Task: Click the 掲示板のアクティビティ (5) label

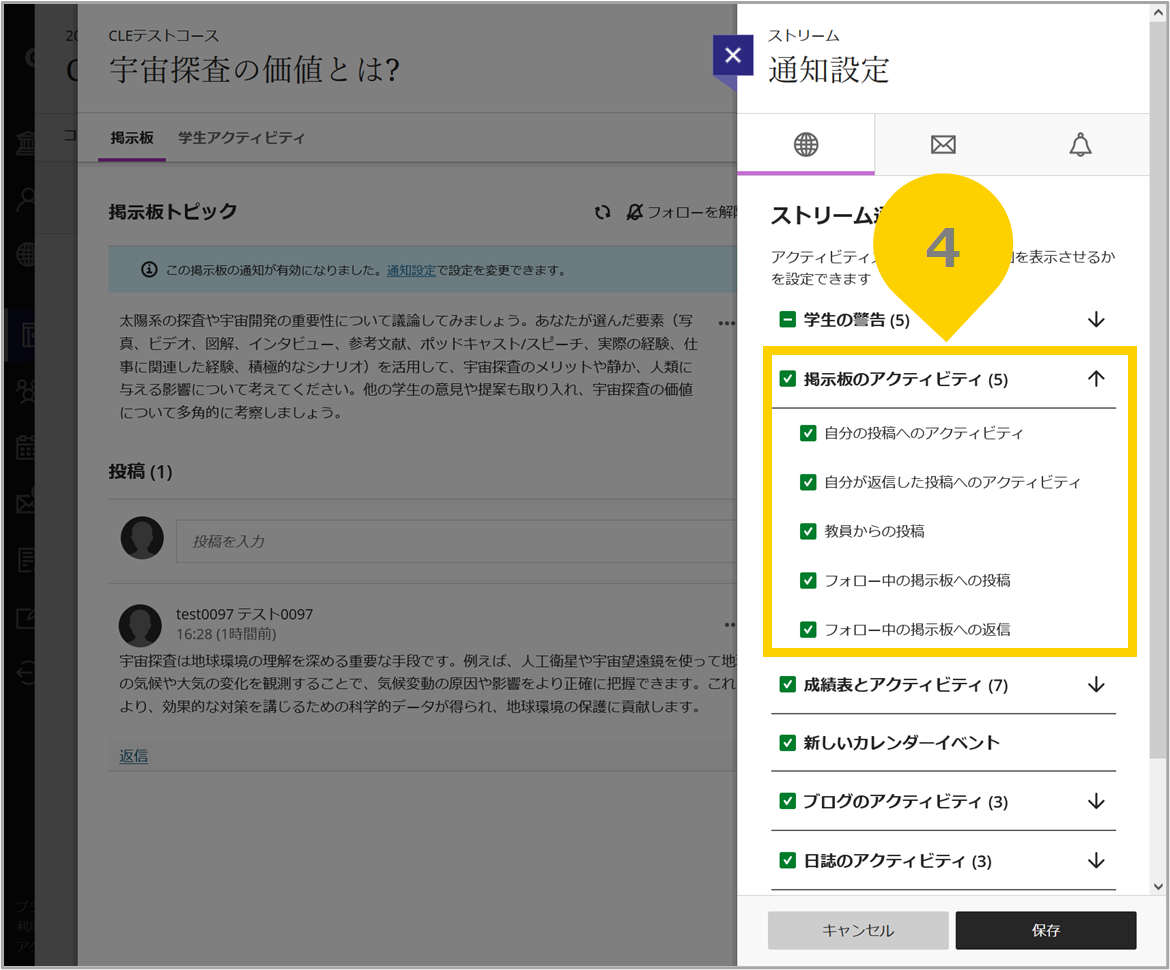Action: (x=905, y=380)
